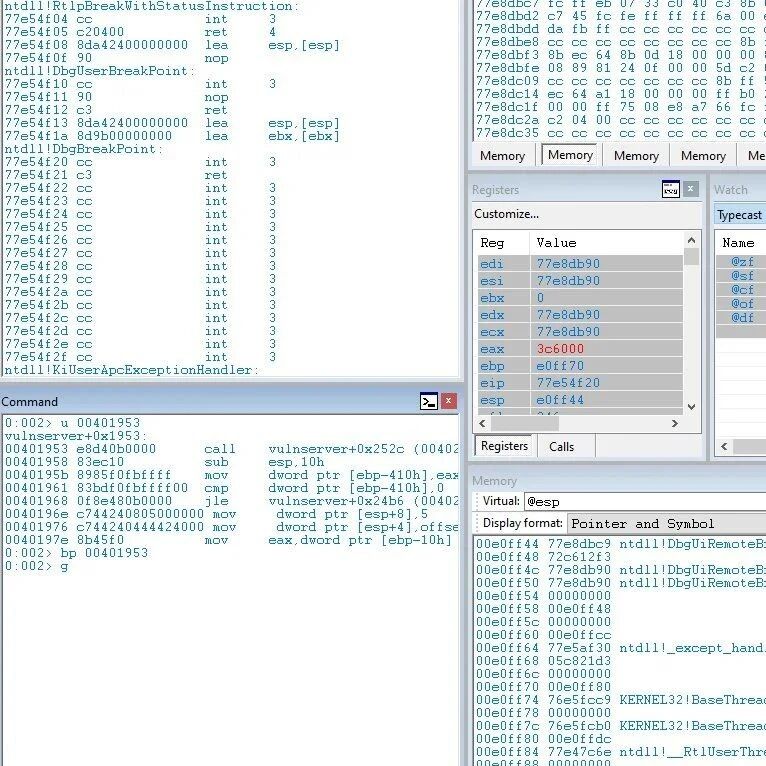Viewport: 766px width, 766px height.
Task: Click memory row 00e0ff64 ntdll!_except_hand
Action: [x=620, y=648]
